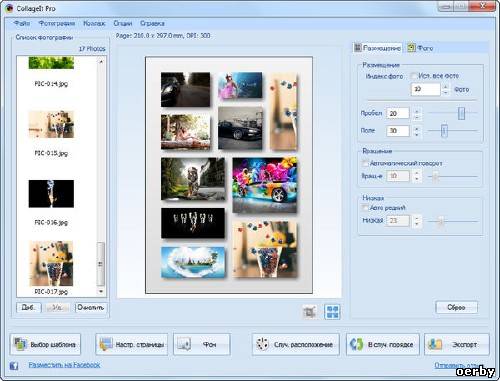
Task: Increase photo count with the up arrow
Action: 446,87
